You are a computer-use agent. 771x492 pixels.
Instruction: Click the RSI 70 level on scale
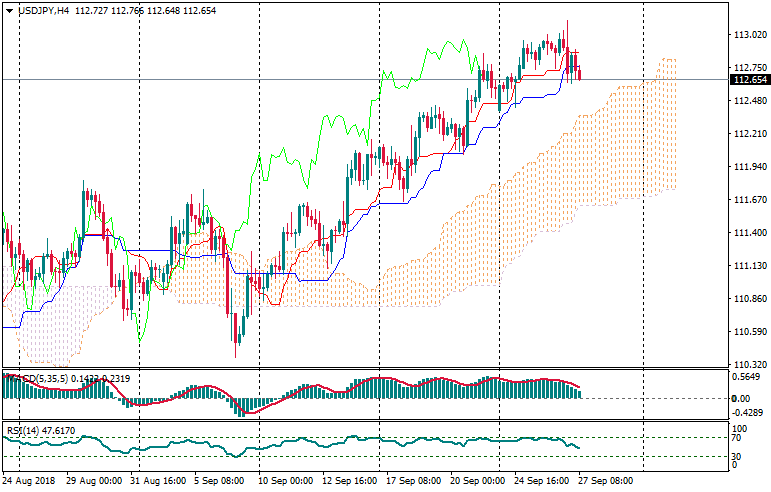point(739,438)
